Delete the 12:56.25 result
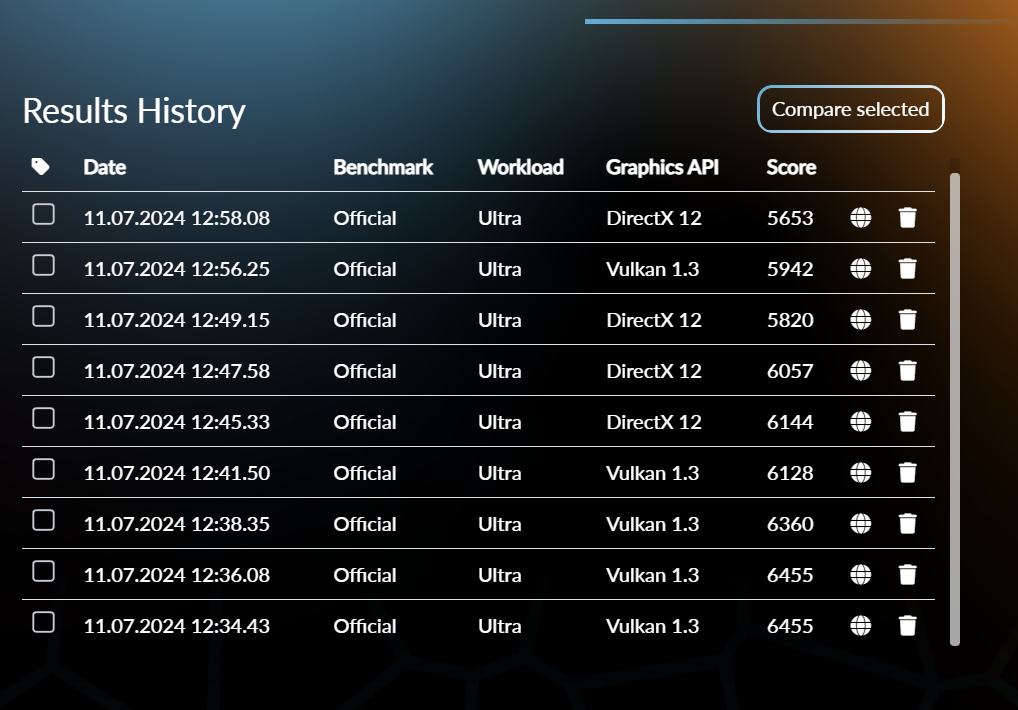Image resolution: width=1018 pixels, height=710 pixels. point(908,269)
